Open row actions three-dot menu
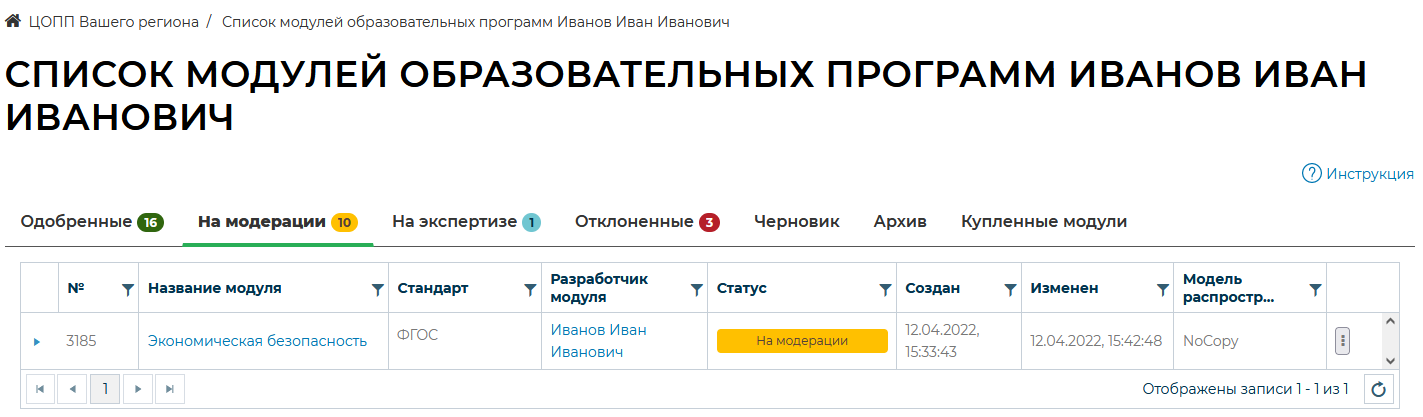Image resolution: width=1423 pixels, height=417 pixels. (1343, 341)
